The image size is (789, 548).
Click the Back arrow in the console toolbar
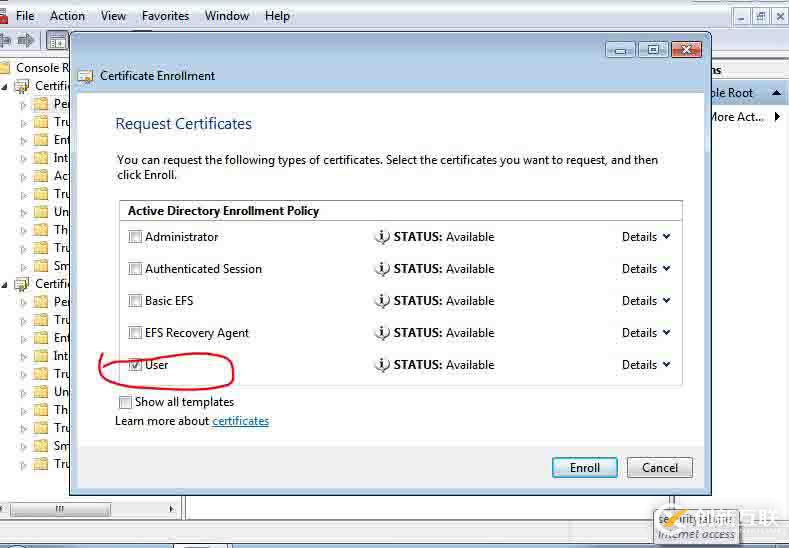(6, 40)
